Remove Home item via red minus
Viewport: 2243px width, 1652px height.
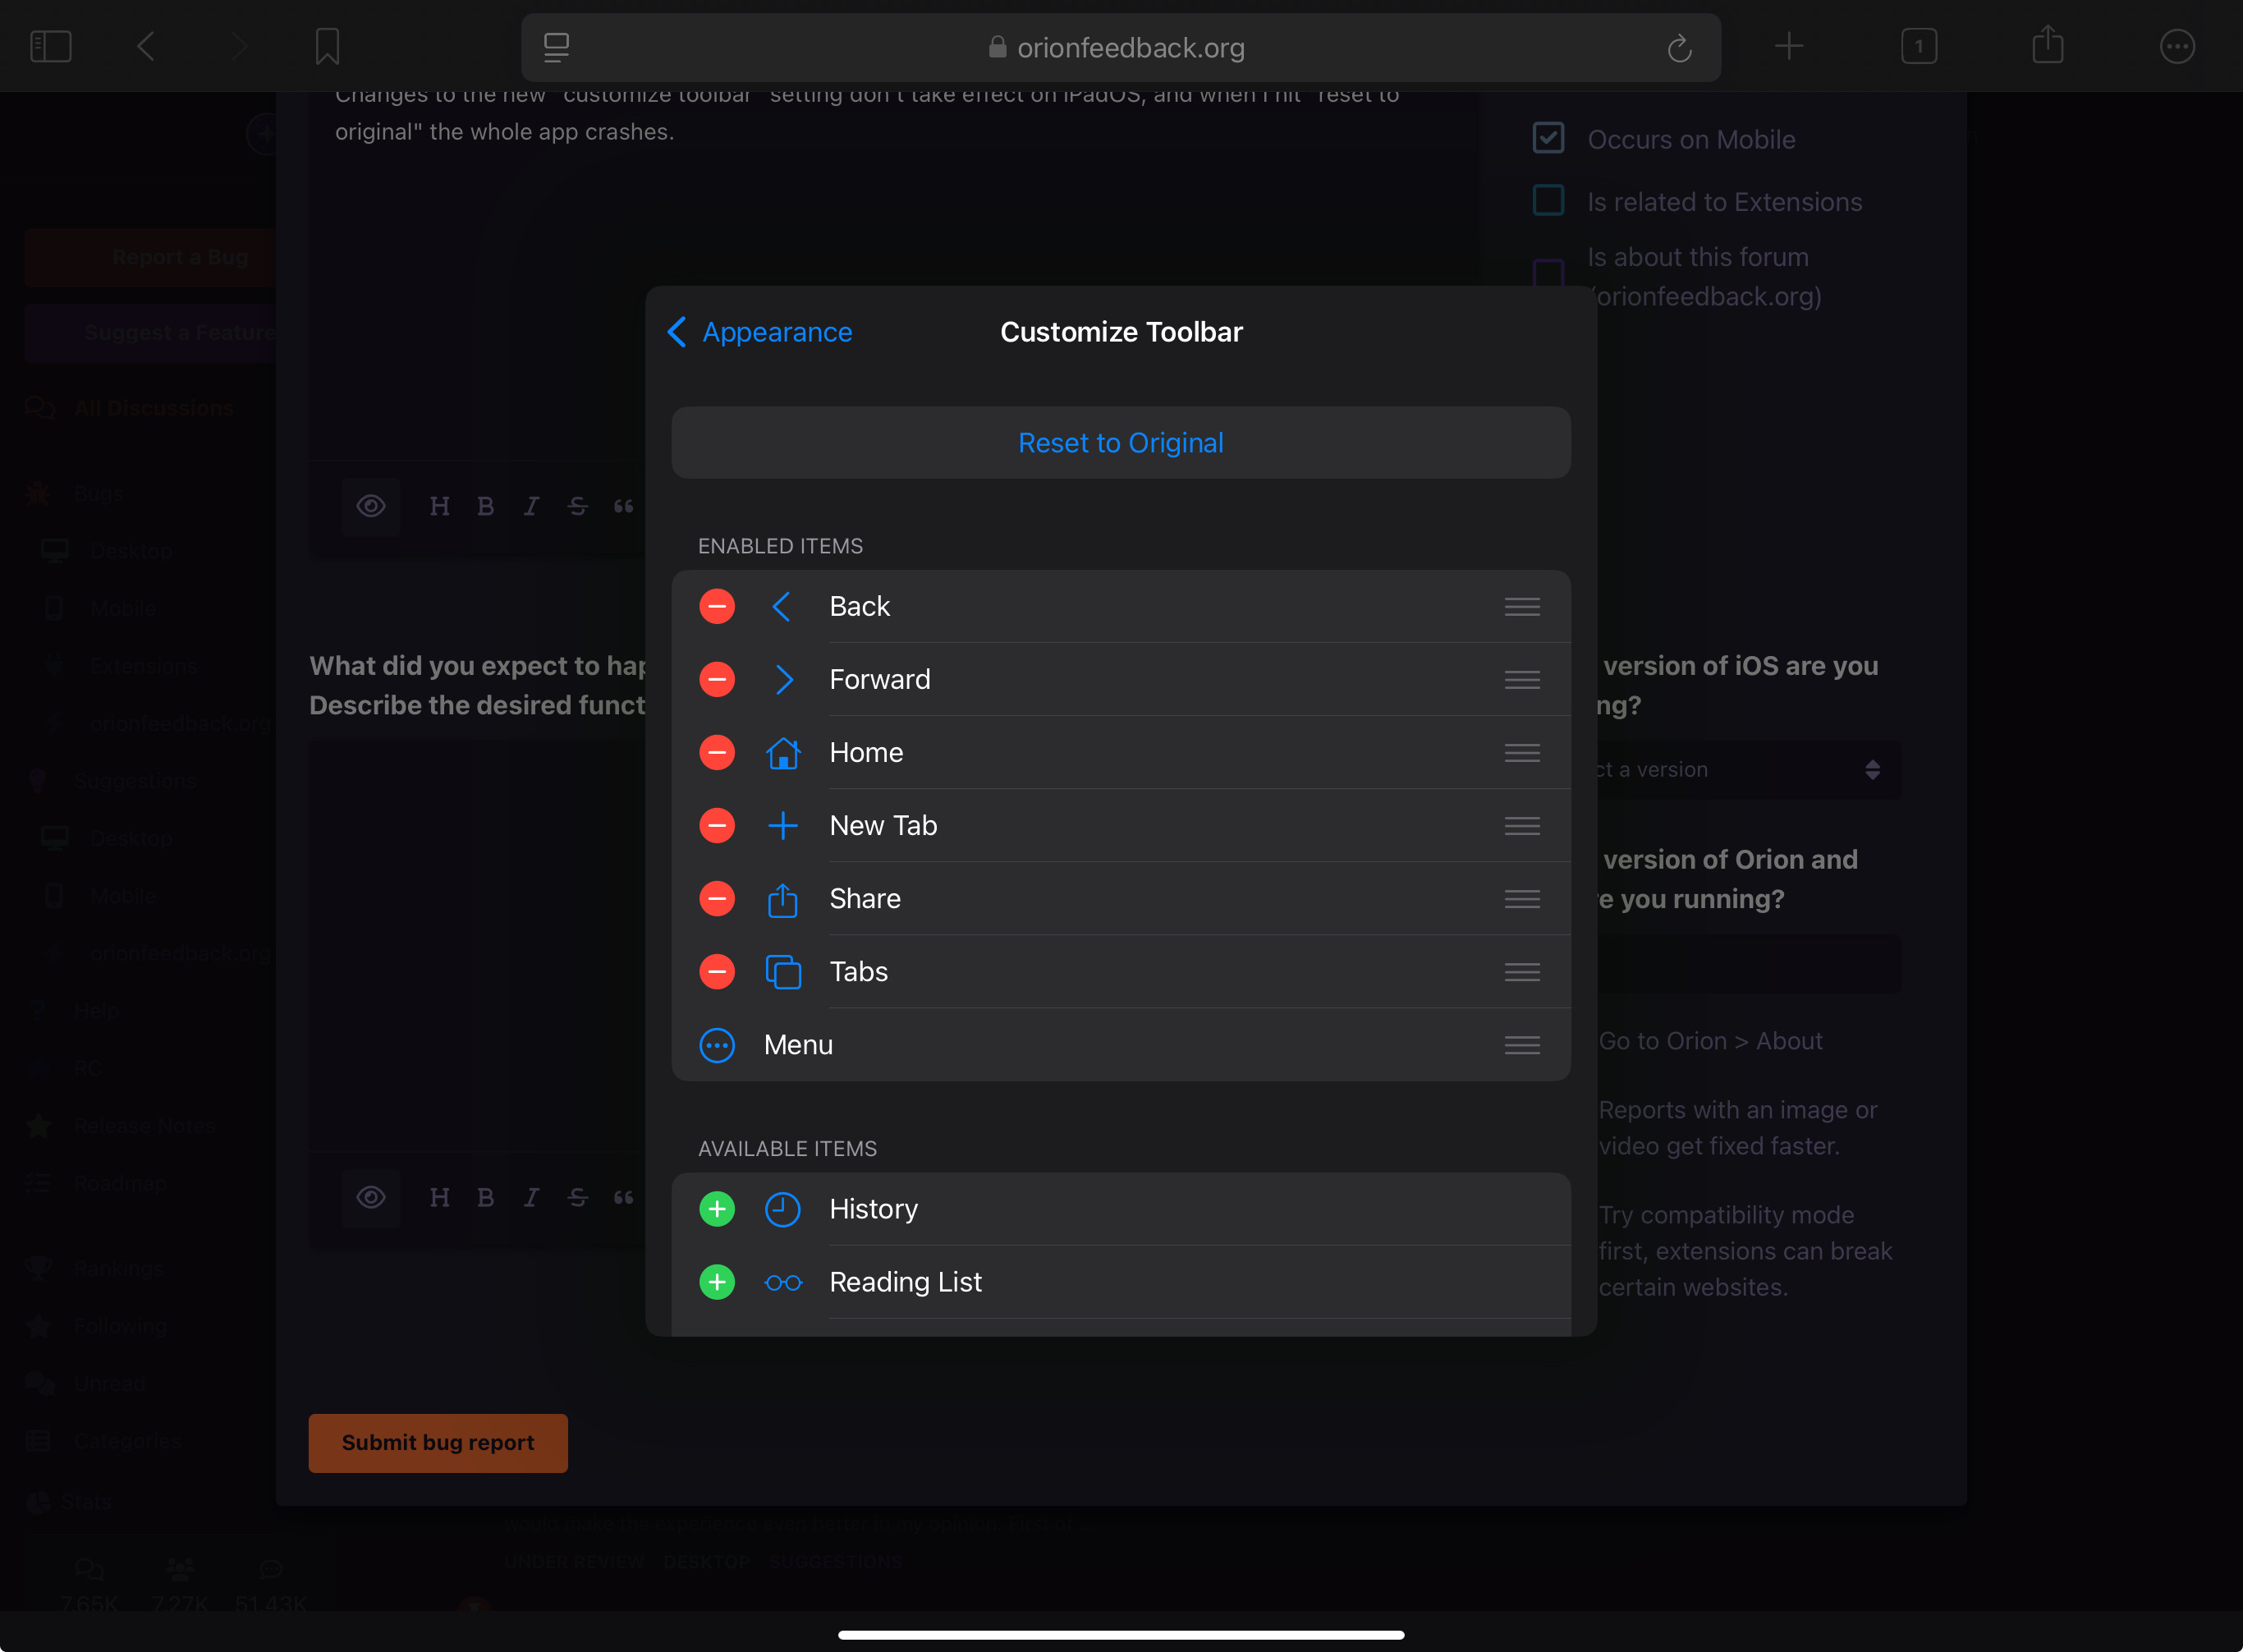[x=716, y=752]
